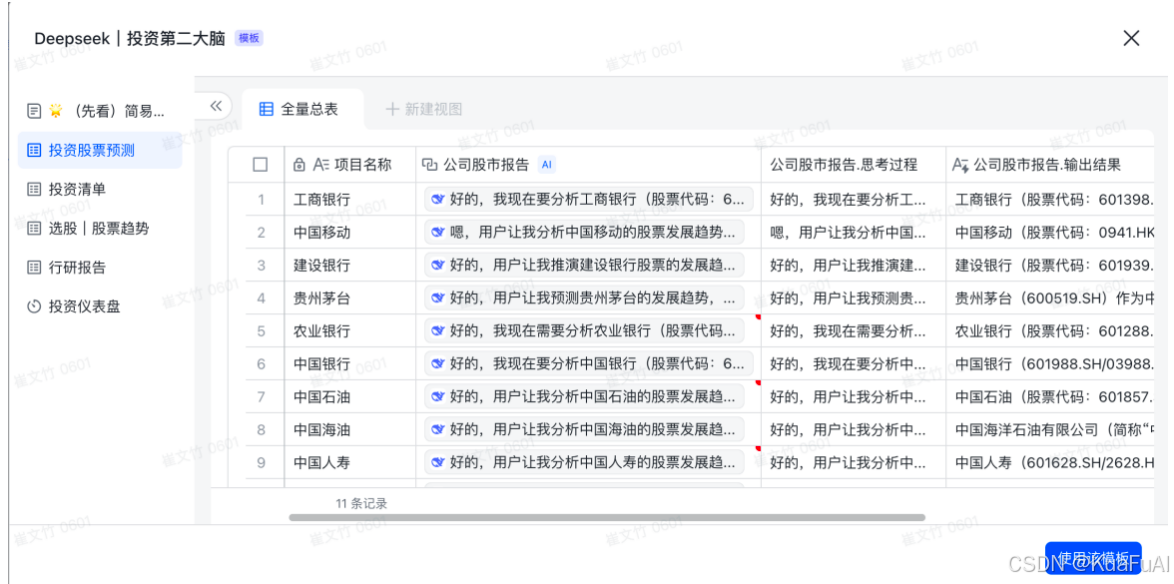Image resolution: width=1174 pixels, height=584 pixels.
Task: Click the 11 条记录 record count
Action: (362, 503)
